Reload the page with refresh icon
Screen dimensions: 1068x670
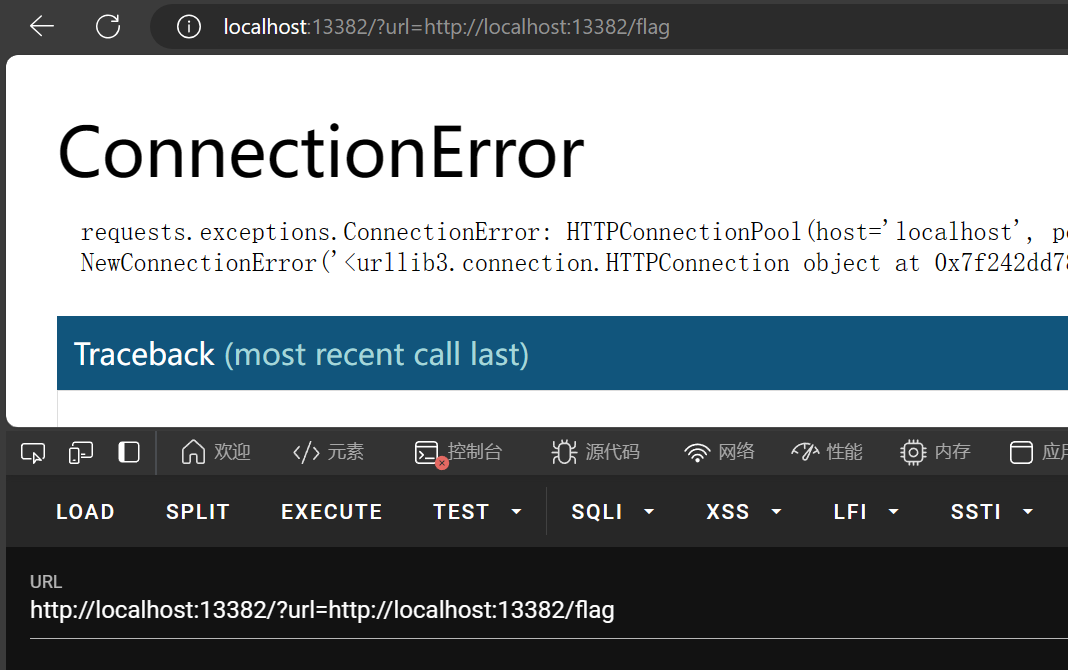[x=108, y=27]
